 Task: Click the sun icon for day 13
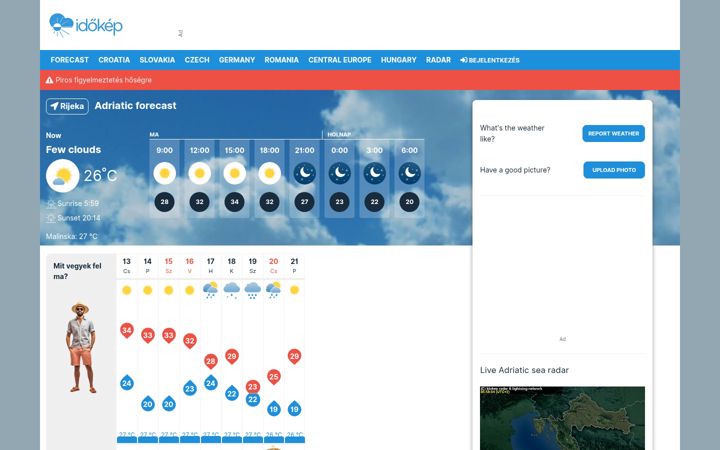(x=127, y=290)
